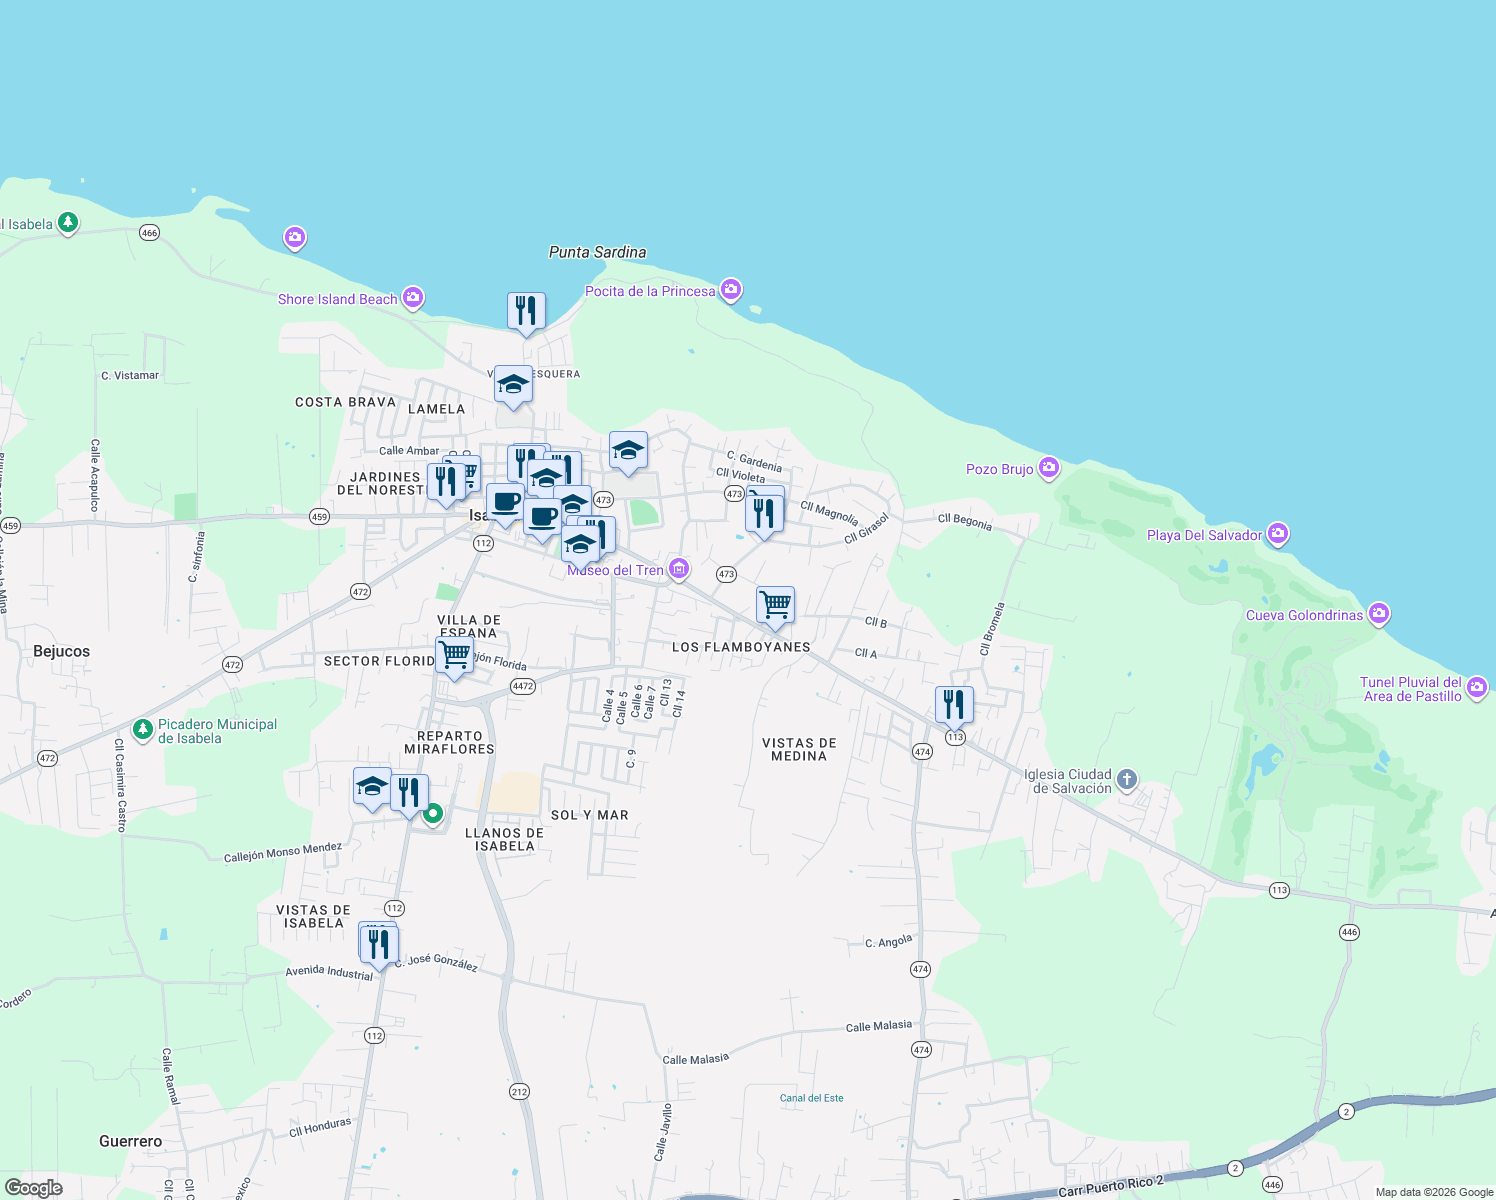The width and height of the screenshot is (1496, 1200).
Task: Click the Costa Brava label
Action: tap(345, 402)
